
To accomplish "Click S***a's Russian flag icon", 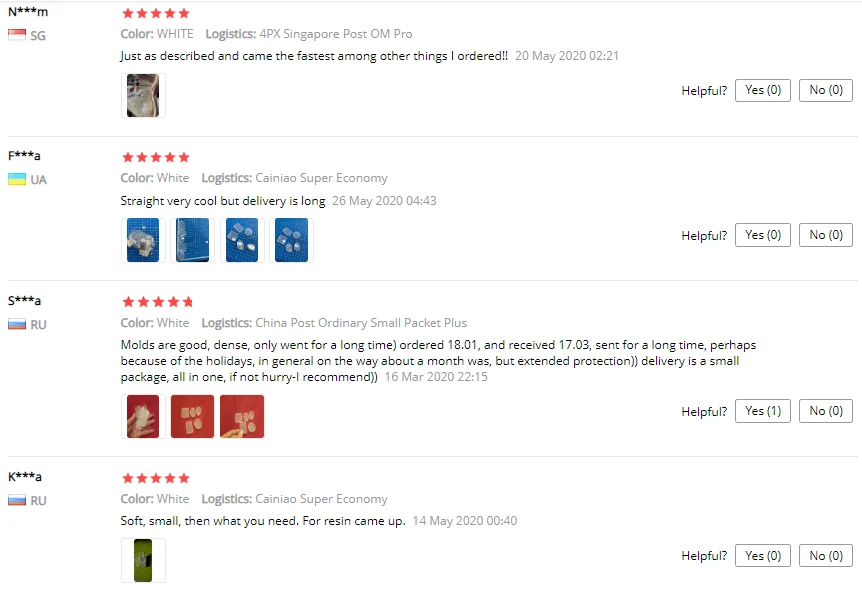I will [16, 324].
